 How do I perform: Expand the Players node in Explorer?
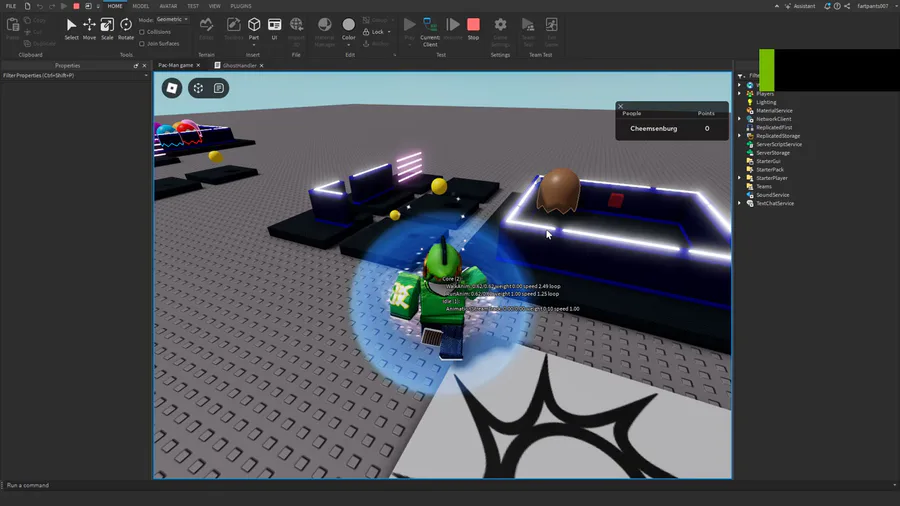739,94
